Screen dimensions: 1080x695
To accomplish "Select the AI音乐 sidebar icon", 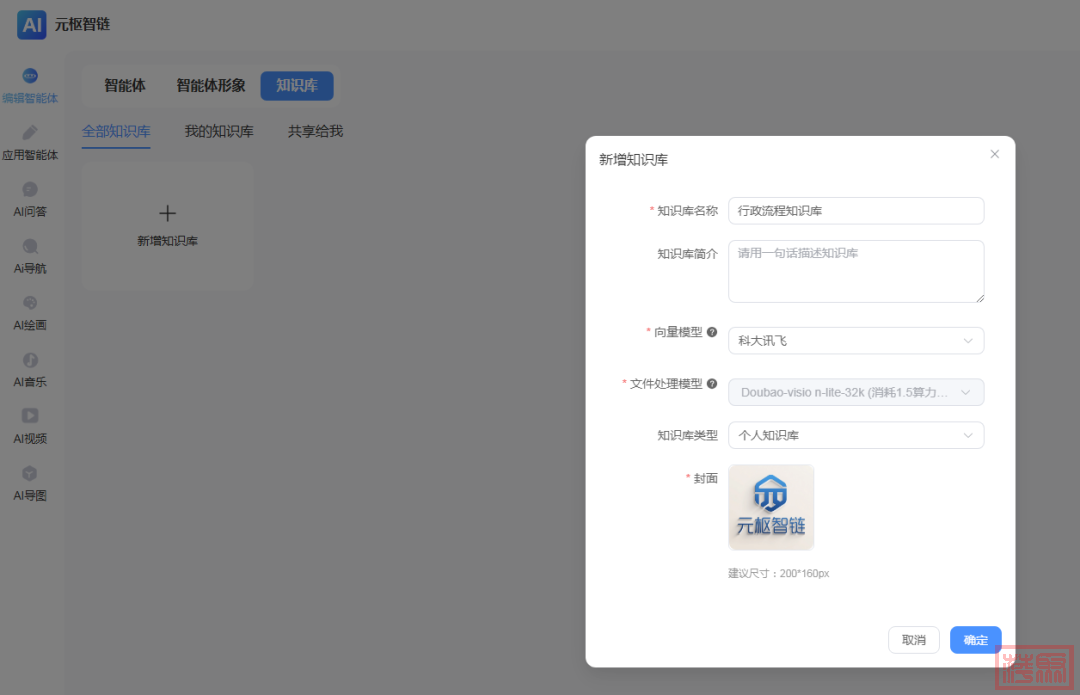I will (x=30, y=360).
